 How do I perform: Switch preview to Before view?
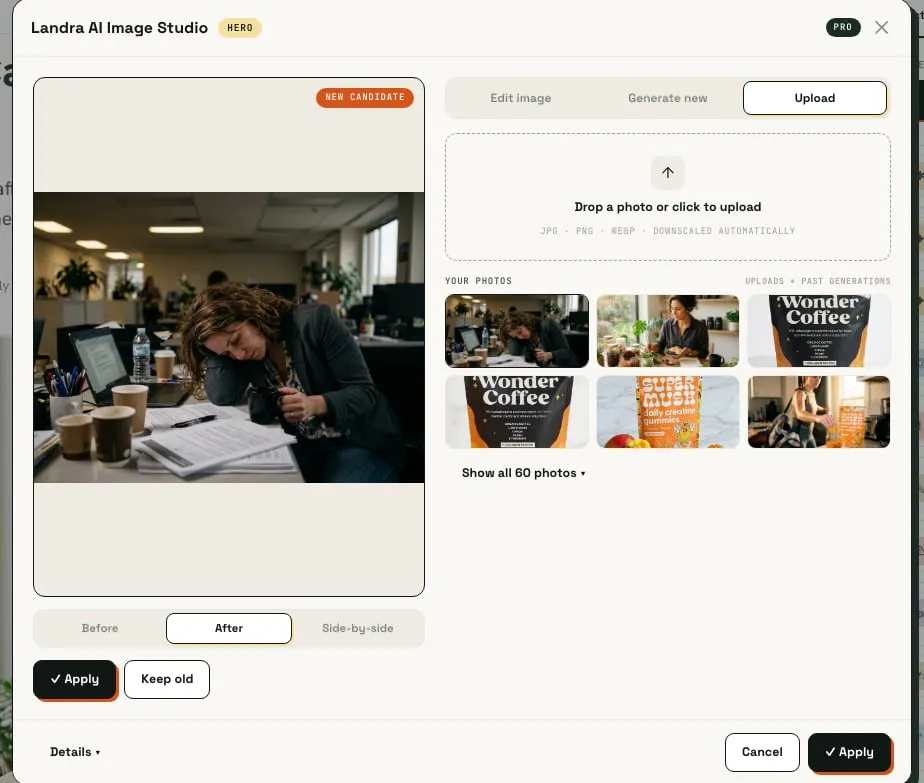[100, 628]
